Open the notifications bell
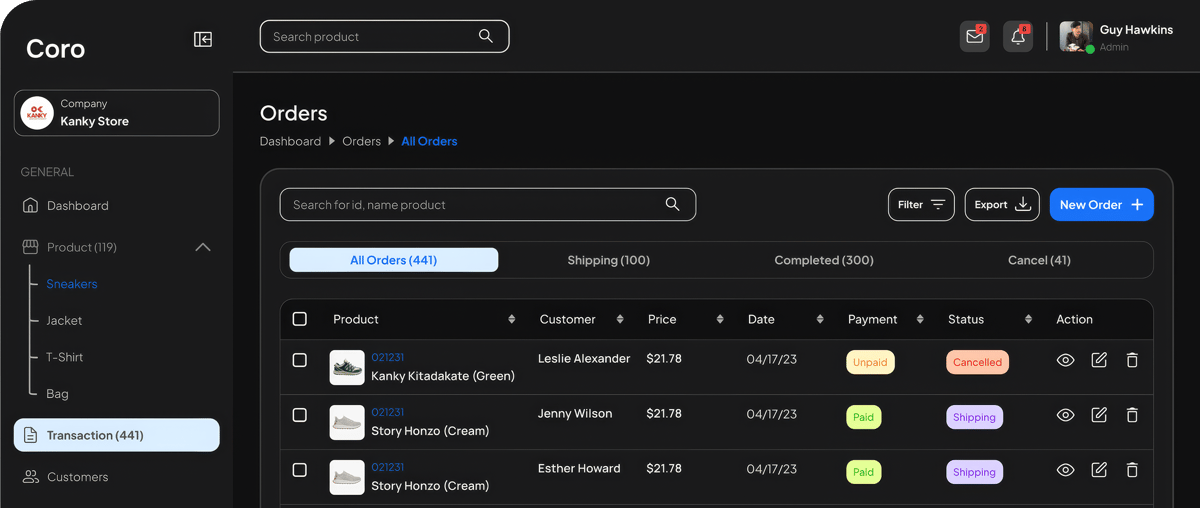 [1018, 37]
